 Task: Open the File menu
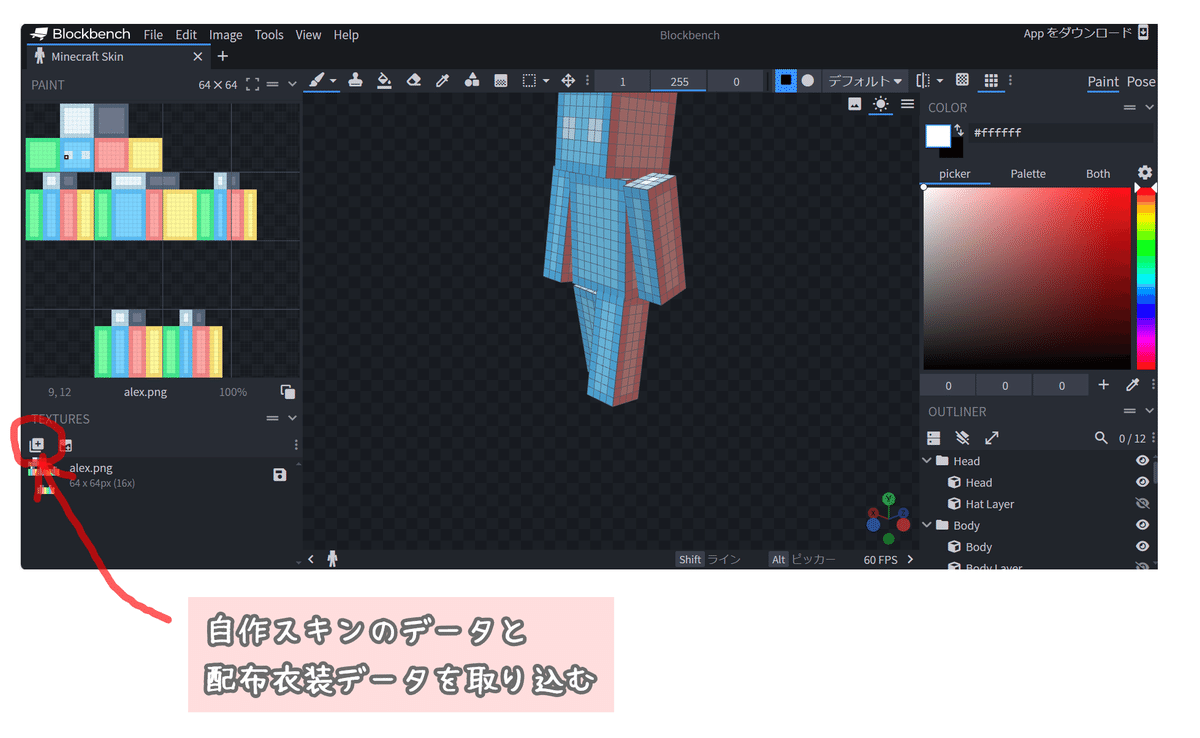pyautogui.click(x=153, y=35)
